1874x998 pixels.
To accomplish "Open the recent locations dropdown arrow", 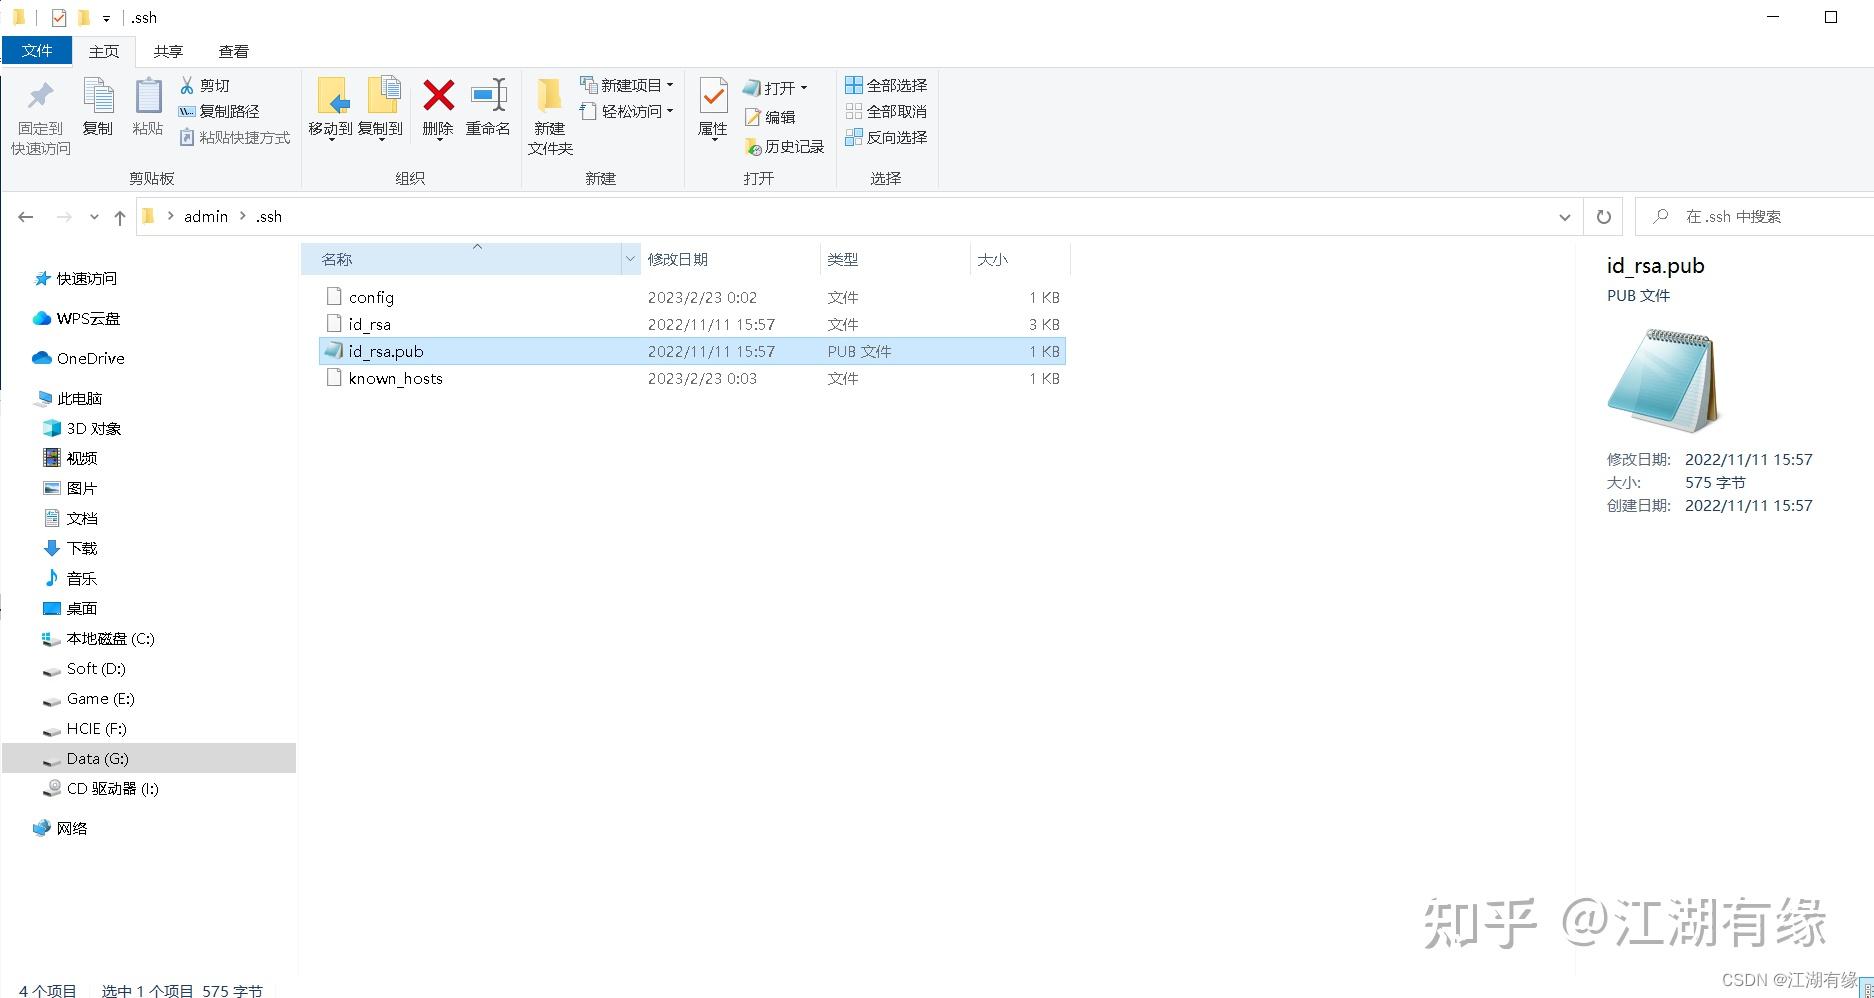I will [94, 217].
